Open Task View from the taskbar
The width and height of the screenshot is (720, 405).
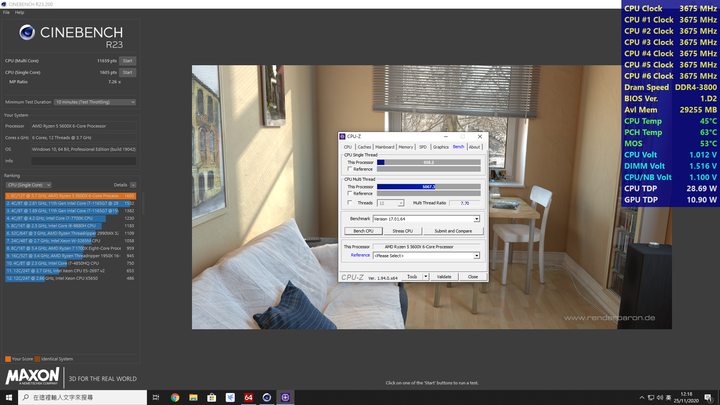pyautogui.click(x=156, y=397)
